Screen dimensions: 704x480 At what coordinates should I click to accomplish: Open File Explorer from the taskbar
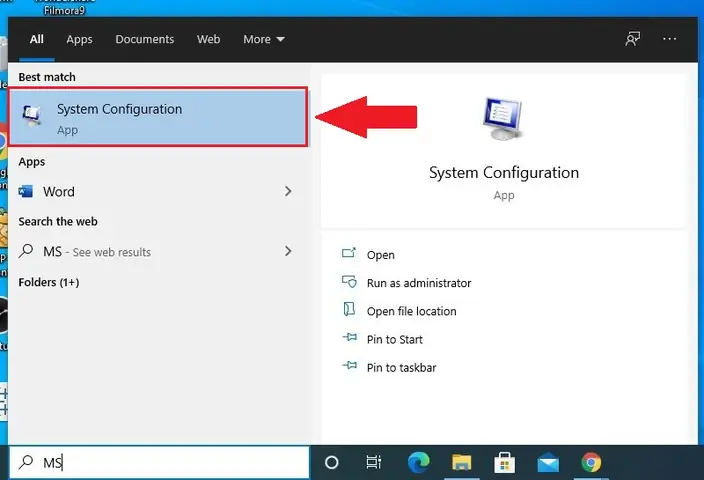pos(462,462)
